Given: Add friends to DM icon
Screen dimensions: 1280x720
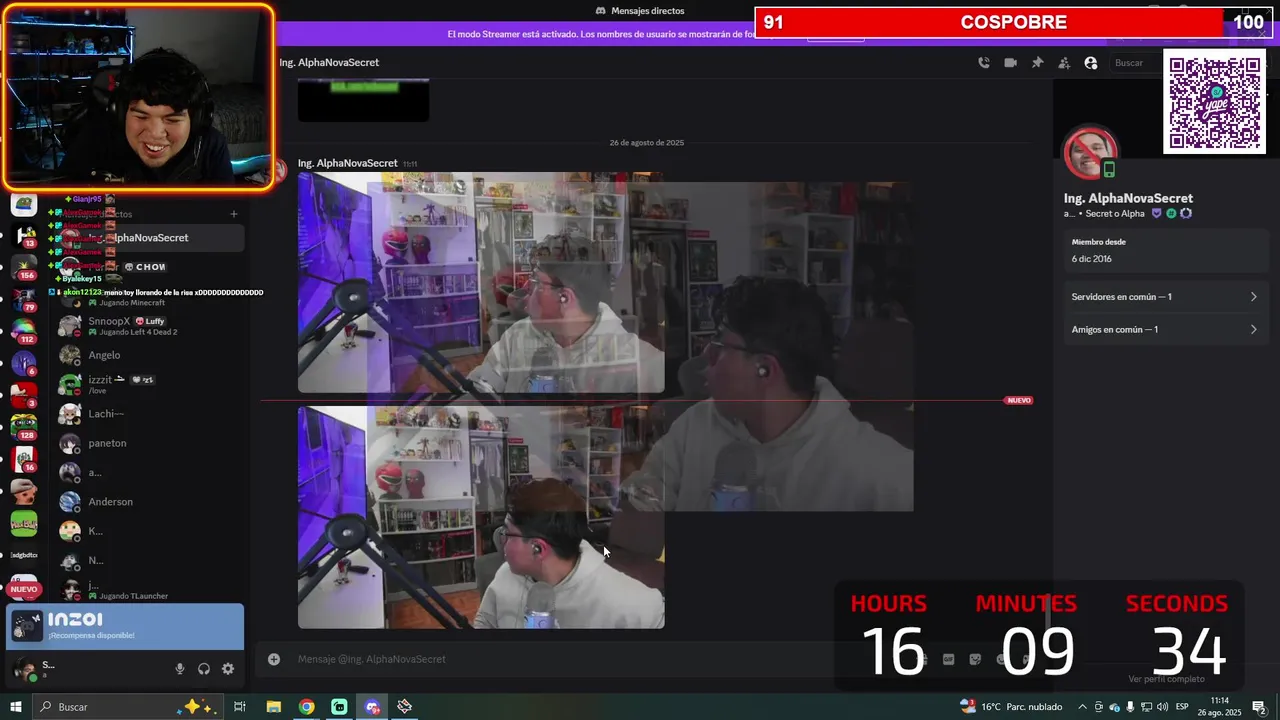Looking at the screenshot, I should 1064,63.
